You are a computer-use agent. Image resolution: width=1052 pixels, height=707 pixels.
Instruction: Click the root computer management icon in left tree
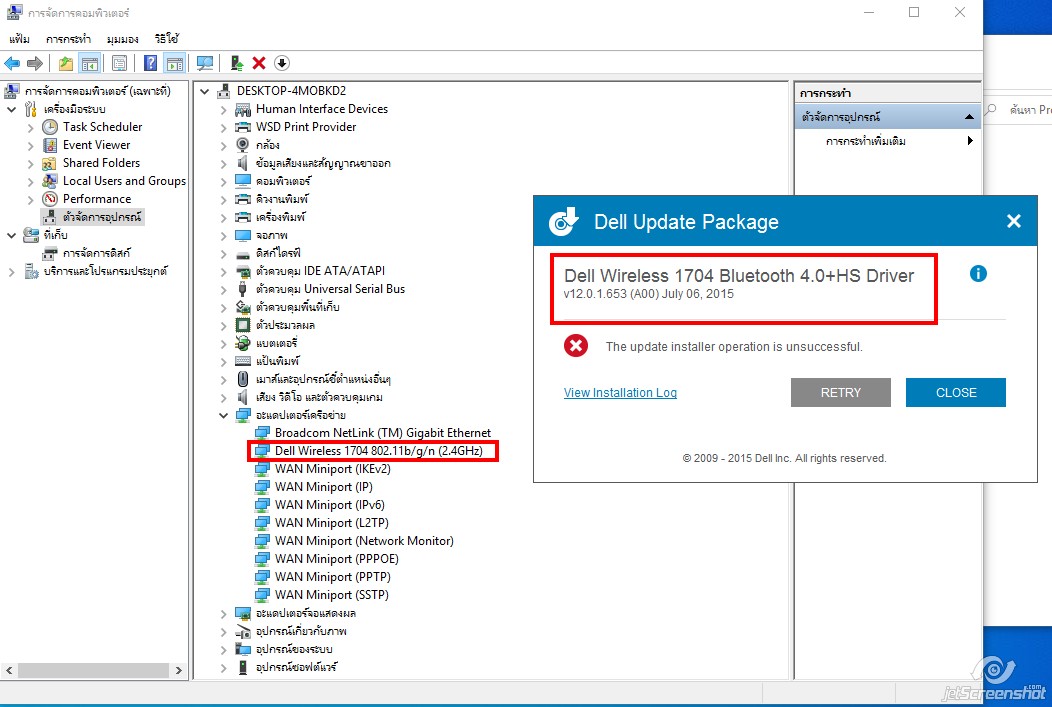pyautogui.click(x=12, y=91)
